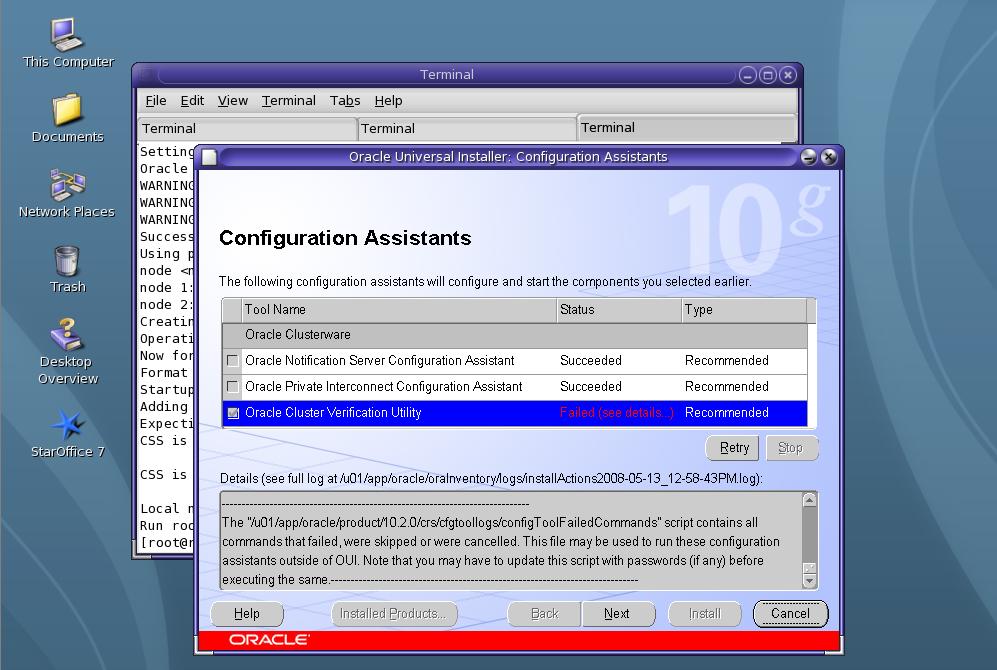Launch StarOffice 7 desktop icon
This screenshot has width=997, height=670.
tap(67, 434)
